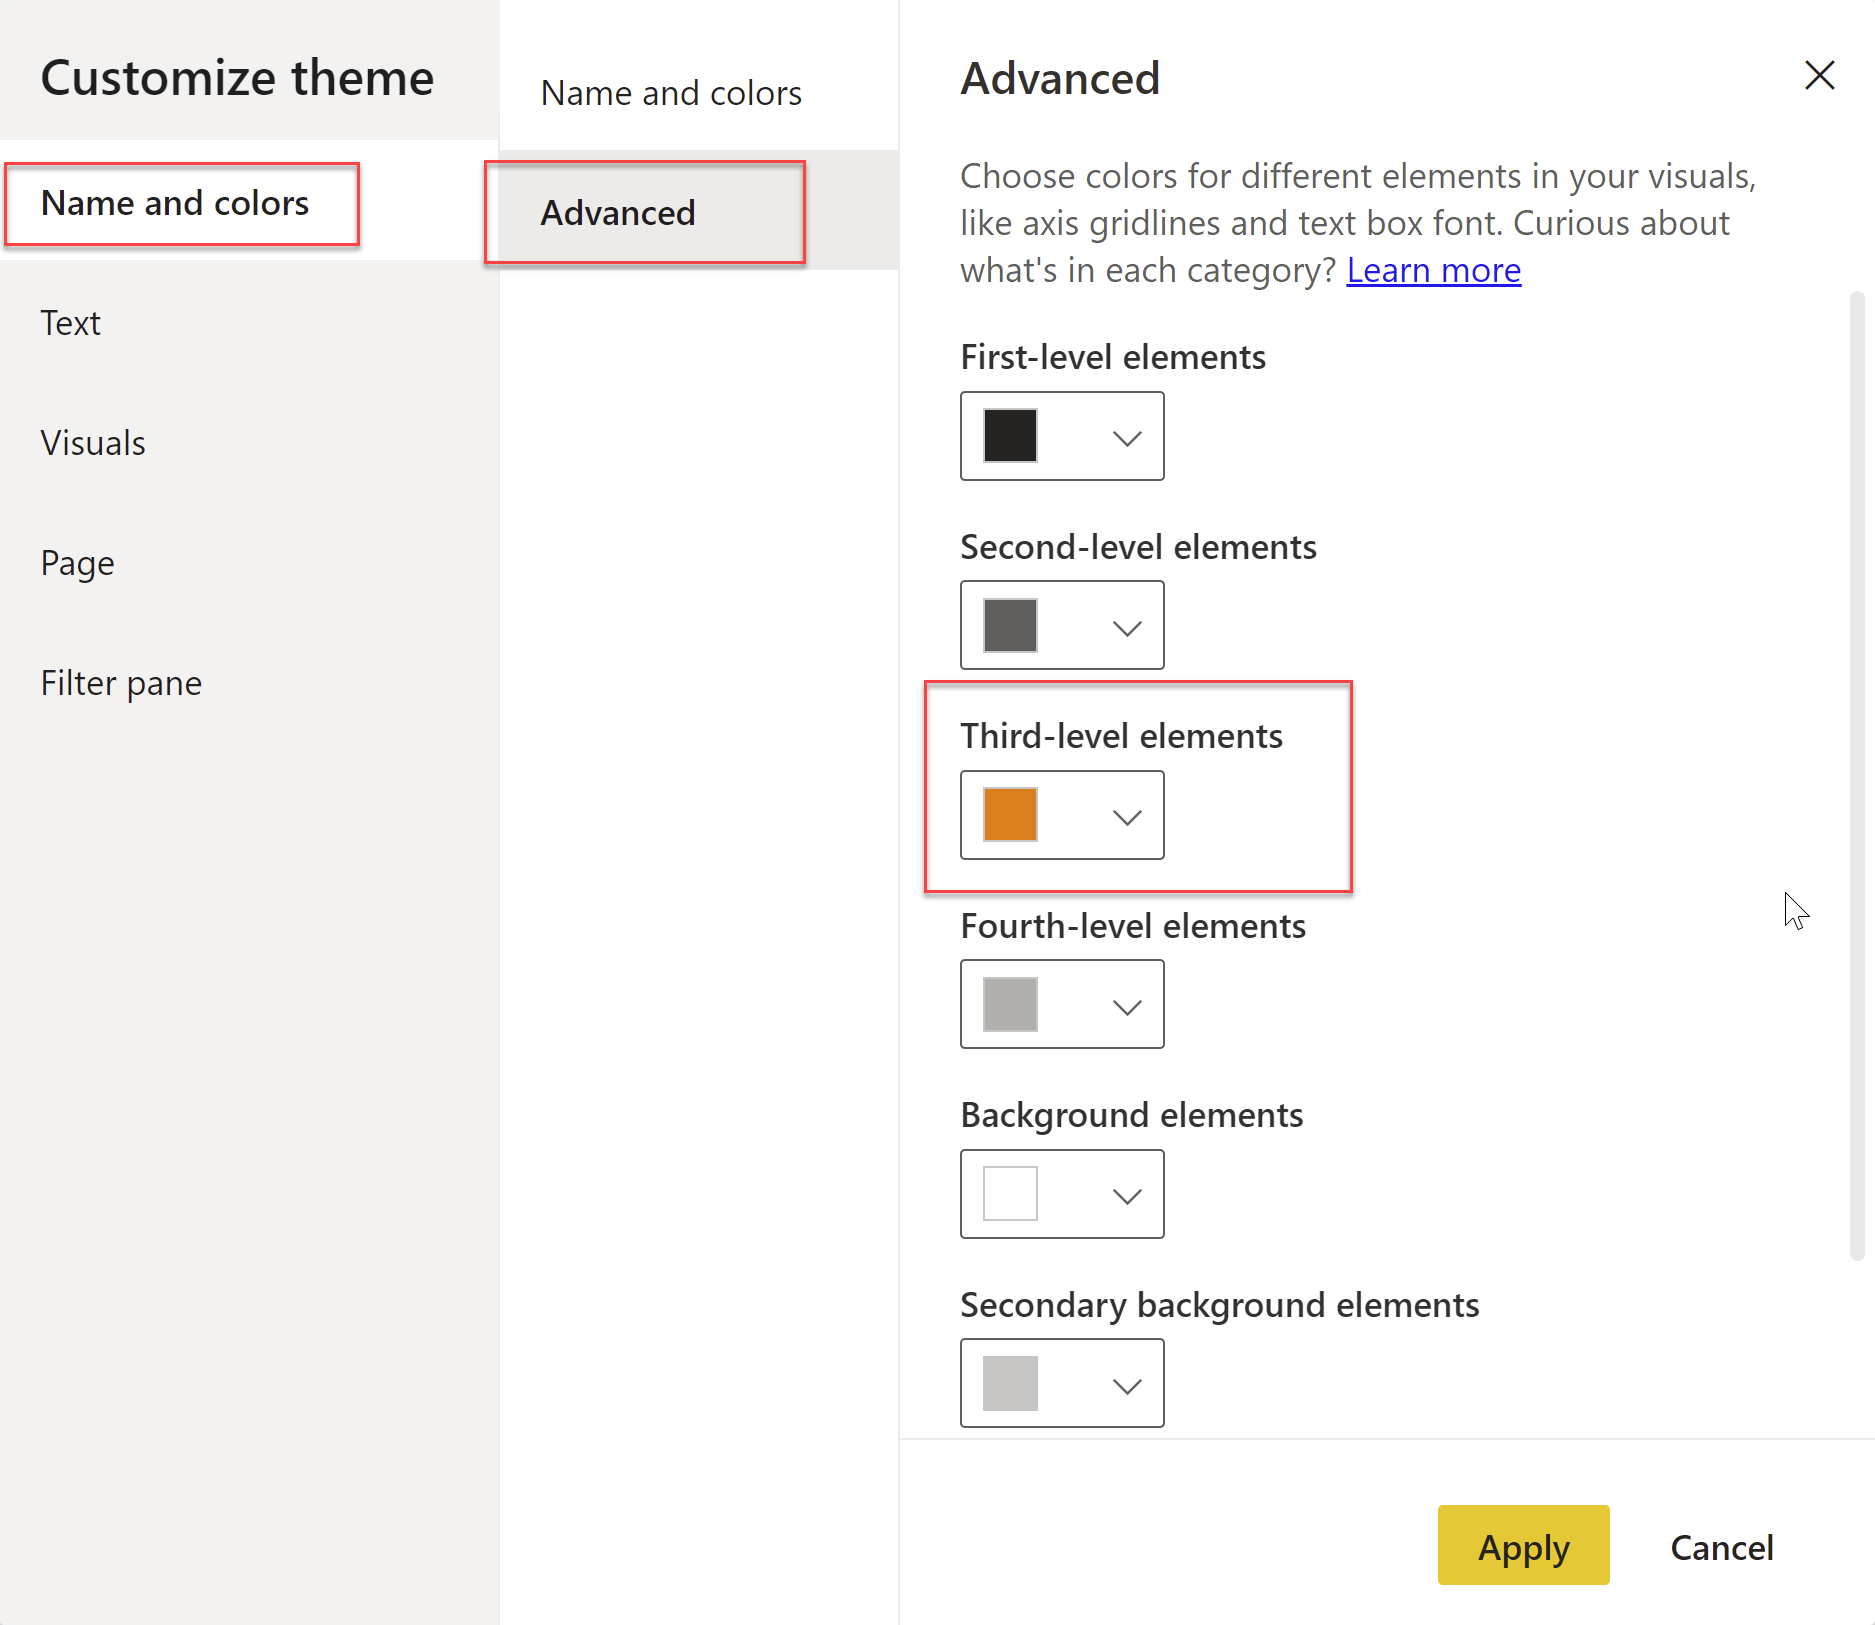The image size is (1875, 1625).
Task: Click the Secondary background elements gray swatch
Action: tap(1010, 1383)
